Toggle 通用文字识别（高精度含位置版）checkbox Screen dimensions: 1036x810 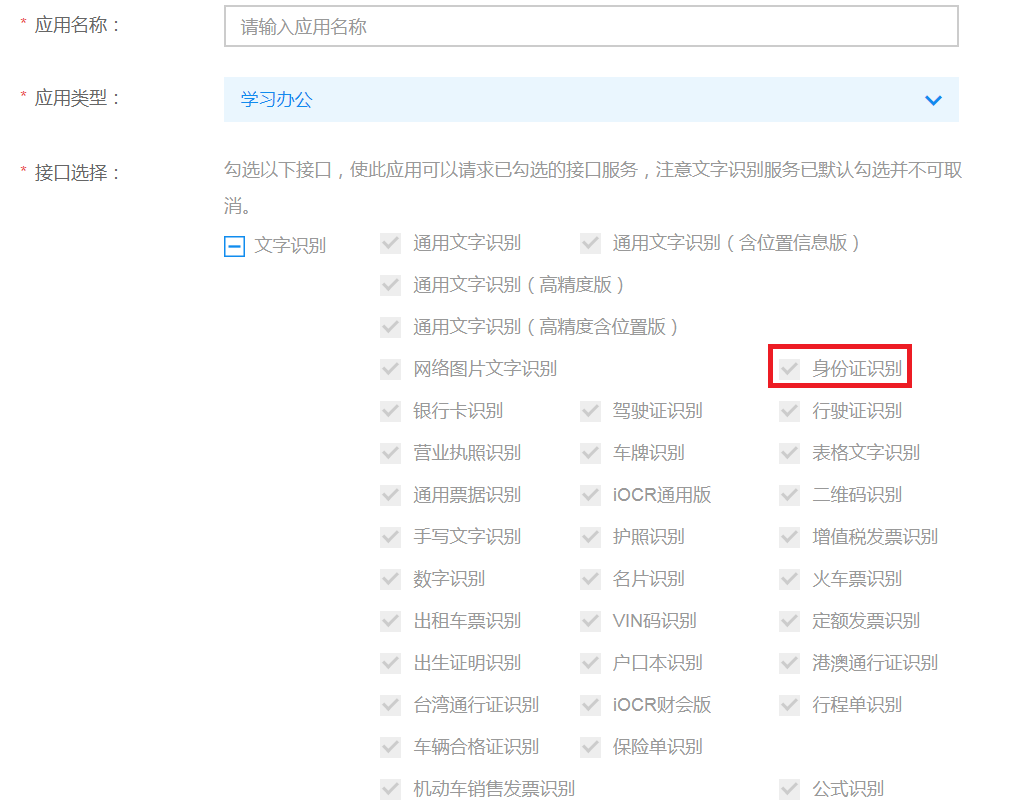[390, 327]
